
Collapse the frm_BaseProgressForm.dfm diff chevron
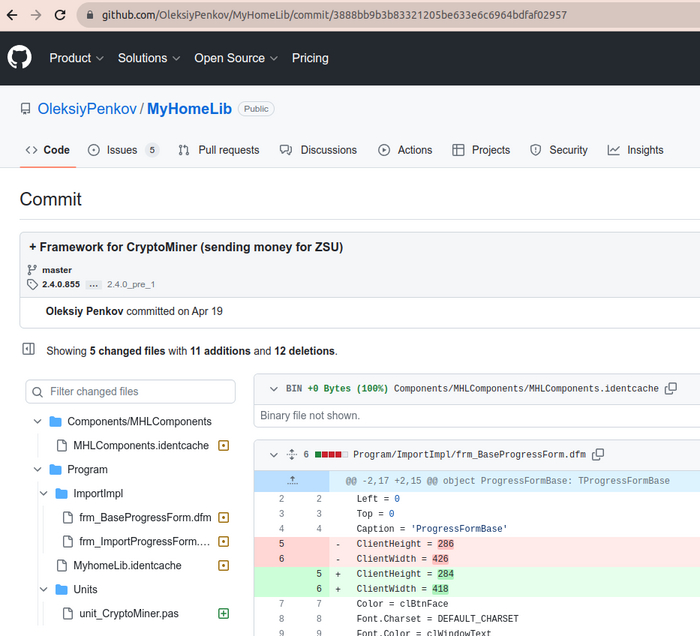[274, 455]
